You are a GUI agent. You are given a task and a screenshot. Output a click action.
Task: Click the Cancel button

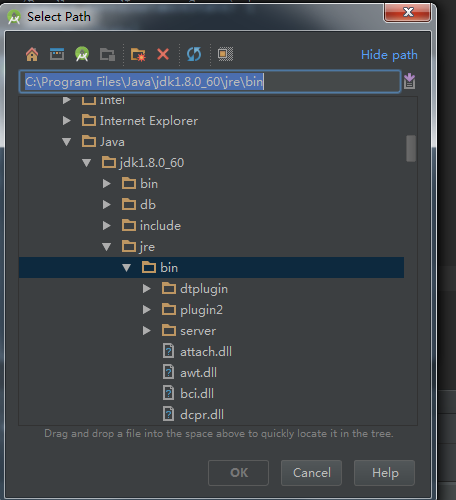(x=311, y=473)
